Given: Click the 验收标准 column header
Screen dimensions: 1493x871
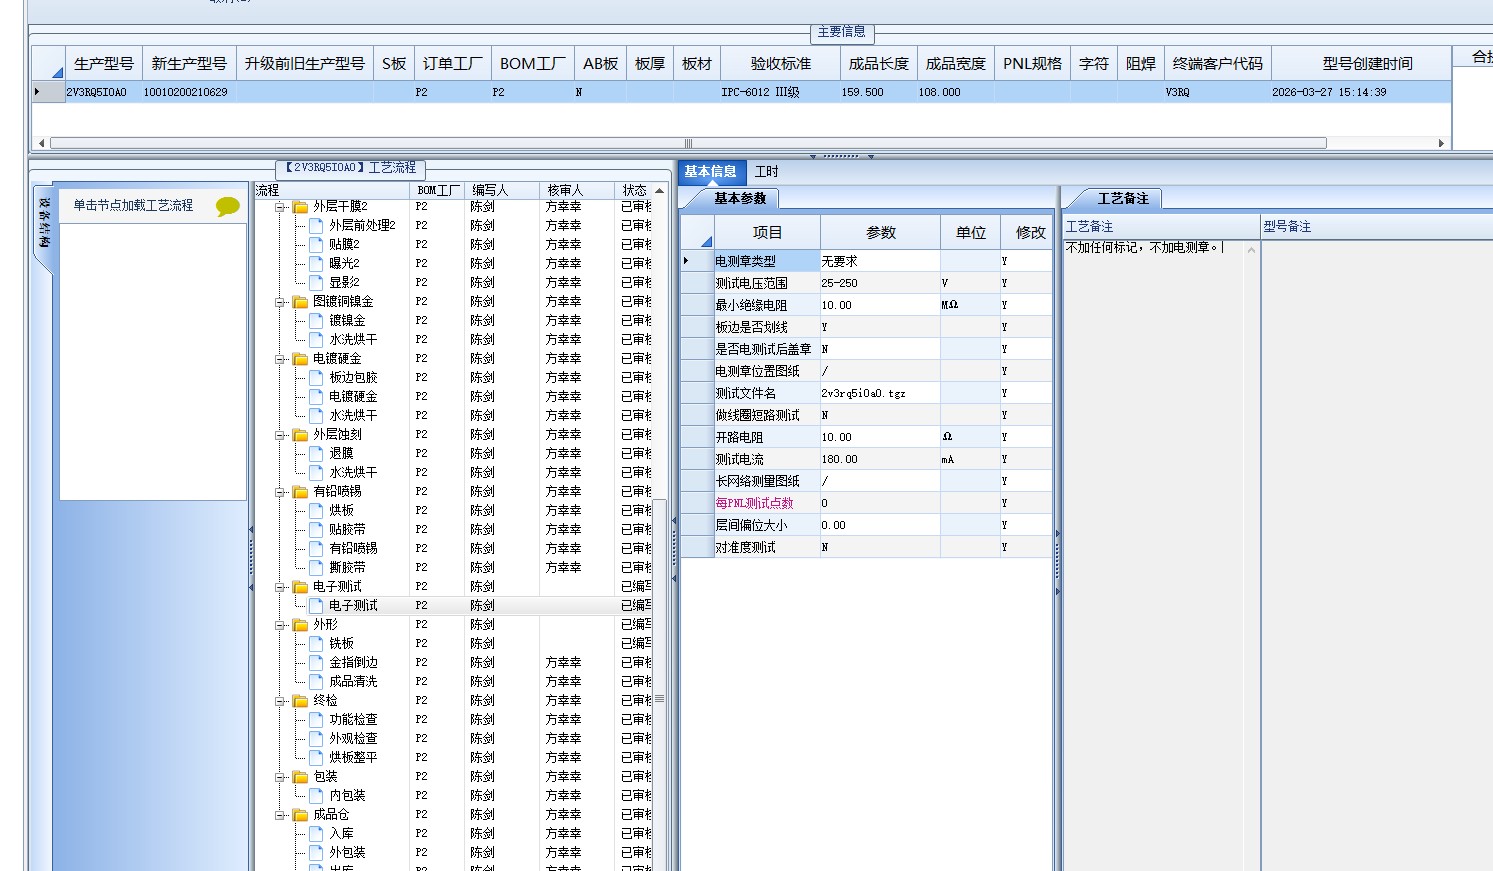Looking at the screenshot, I should tap(781, 64).
